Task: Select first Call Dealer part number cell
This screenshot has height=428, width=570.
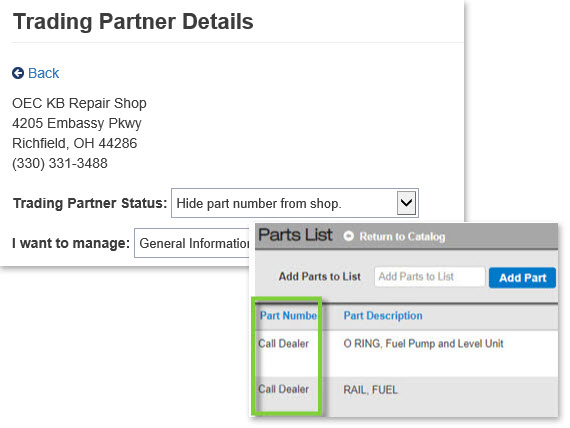Action: tap(284, 344)
